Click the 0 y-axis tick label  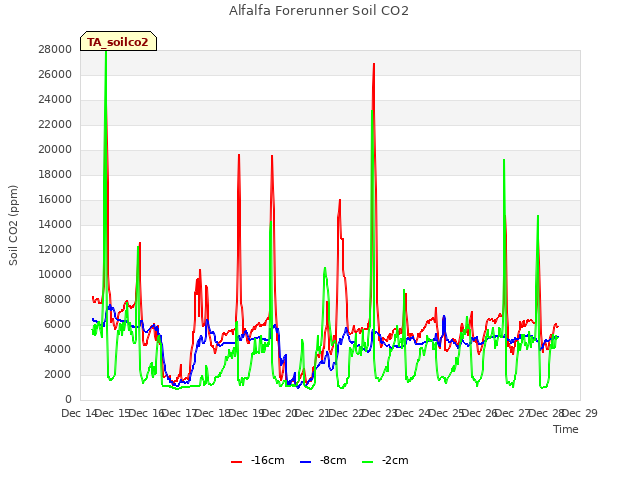[68, 399]
